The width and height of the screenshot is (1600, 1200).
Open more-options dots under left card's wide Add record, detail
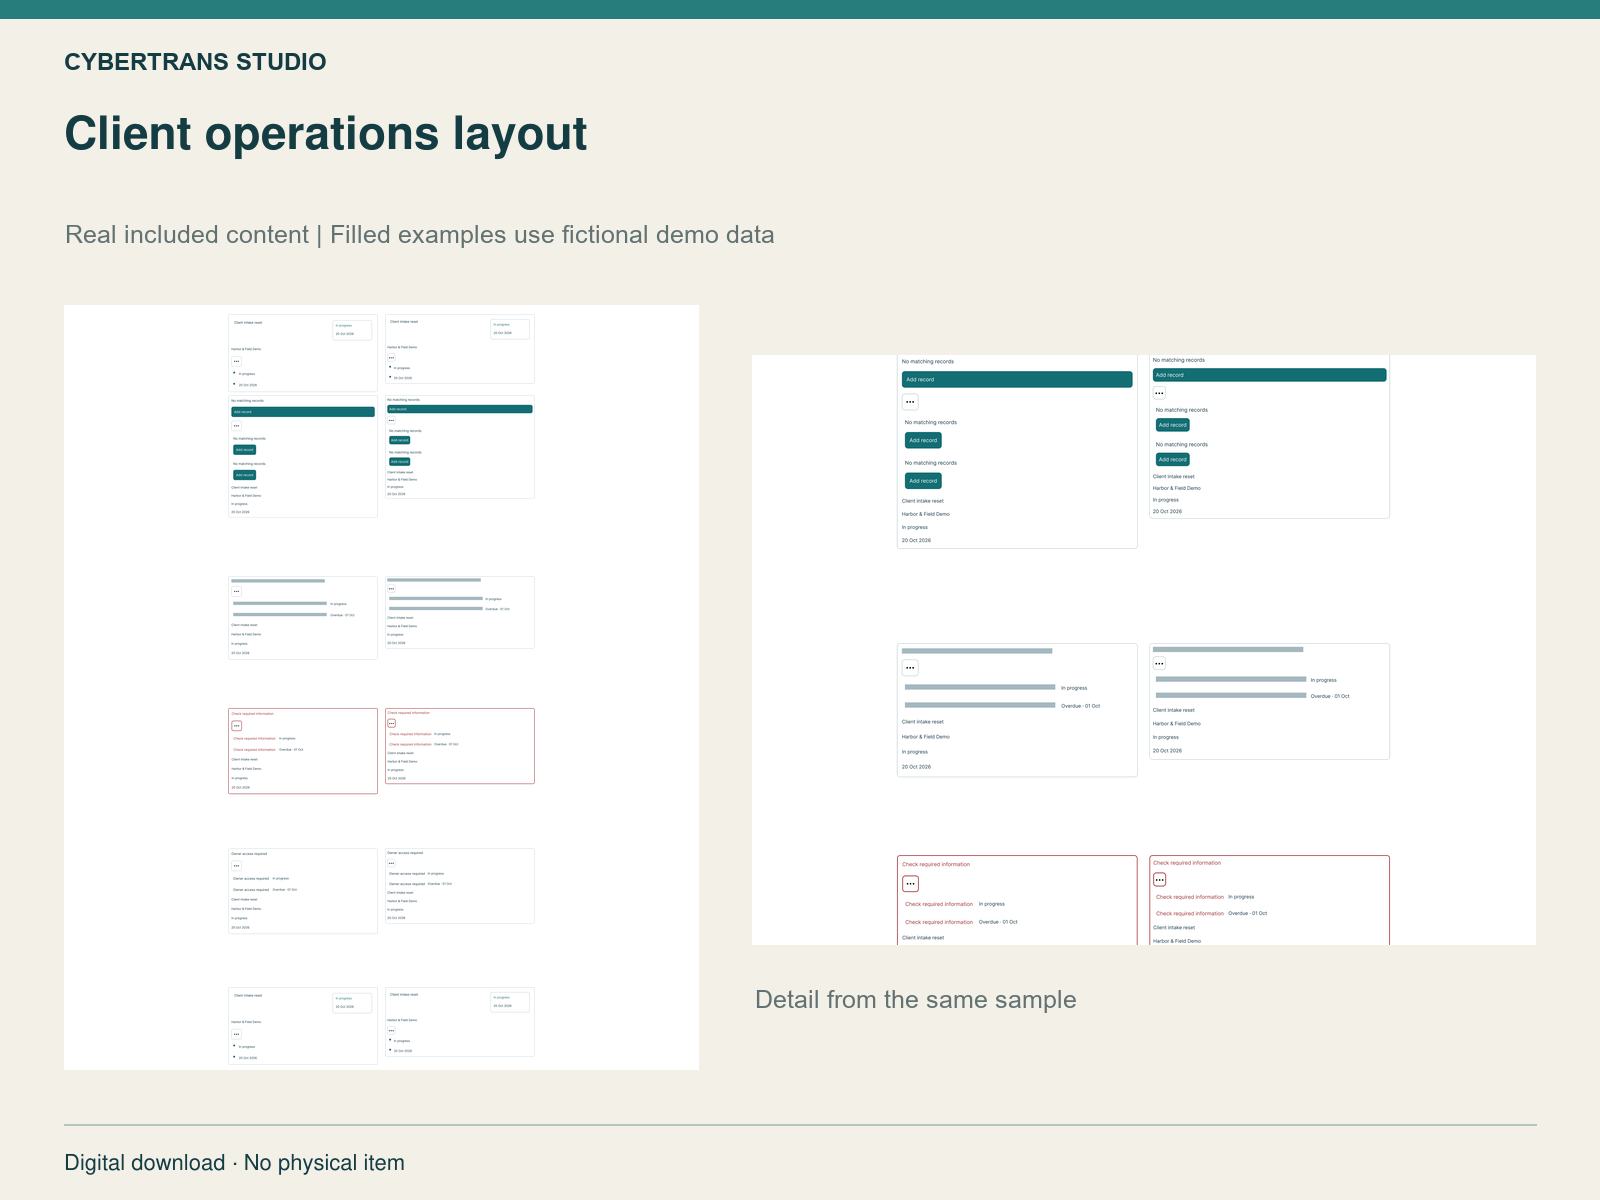pos(910,402)
